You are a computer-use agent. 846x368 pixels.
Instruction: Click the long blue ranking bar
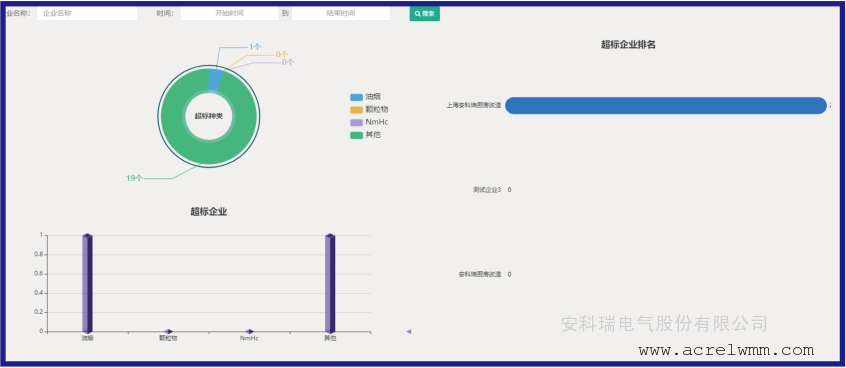(x=666, y=106)
